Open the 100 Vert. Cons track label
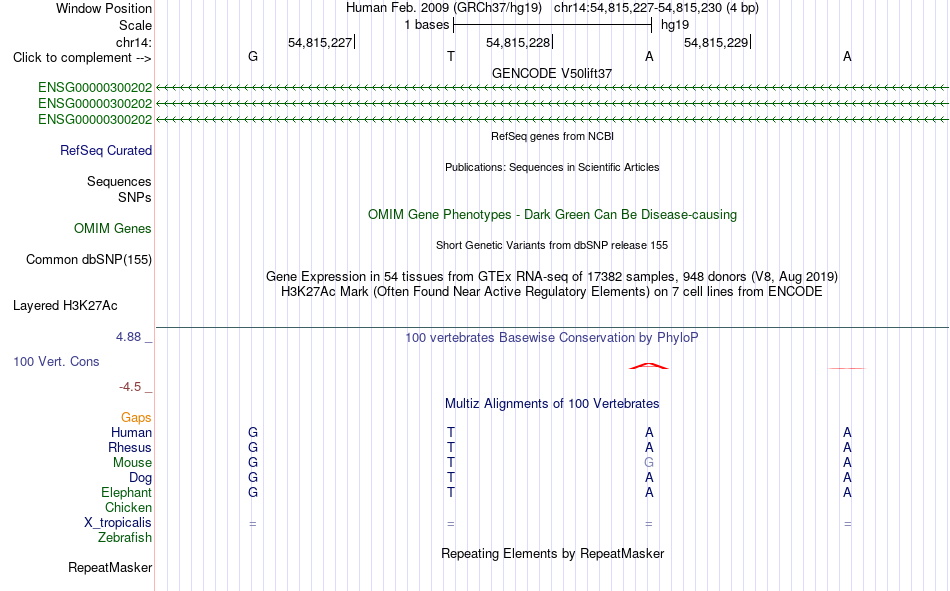The image size is (950, 591). (56, 361)
